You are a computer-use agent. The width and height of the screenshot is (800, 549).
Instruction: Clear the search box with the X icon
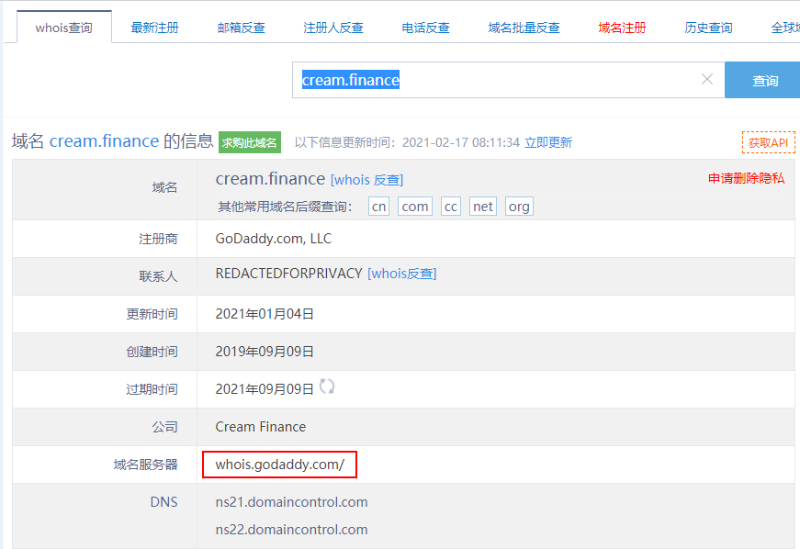tap(707, 80)
